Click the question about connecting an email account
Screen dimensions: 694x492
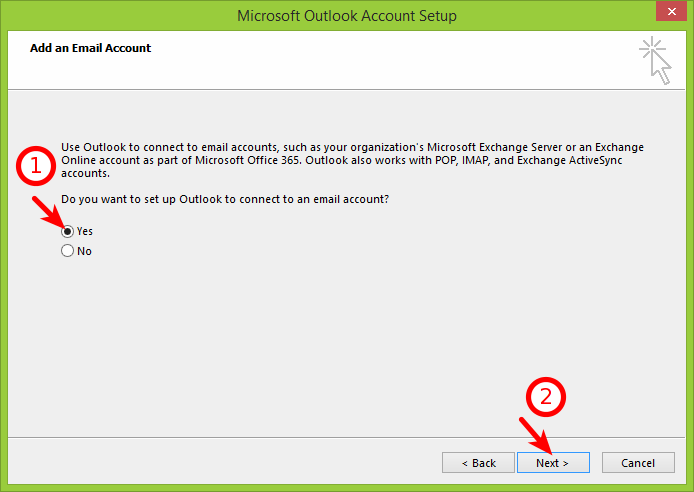point(225,199)
